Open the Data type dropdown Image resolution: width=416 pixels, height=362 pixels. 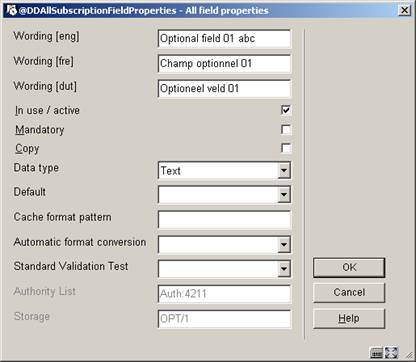tap(284, 170)
